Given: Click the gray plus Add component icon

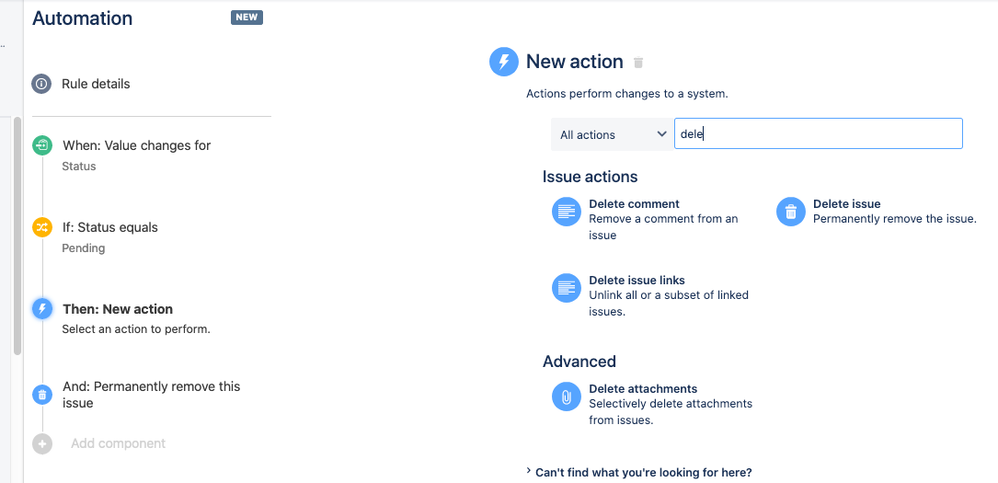Looking at the screenshot, I should [x=42, y=444].
